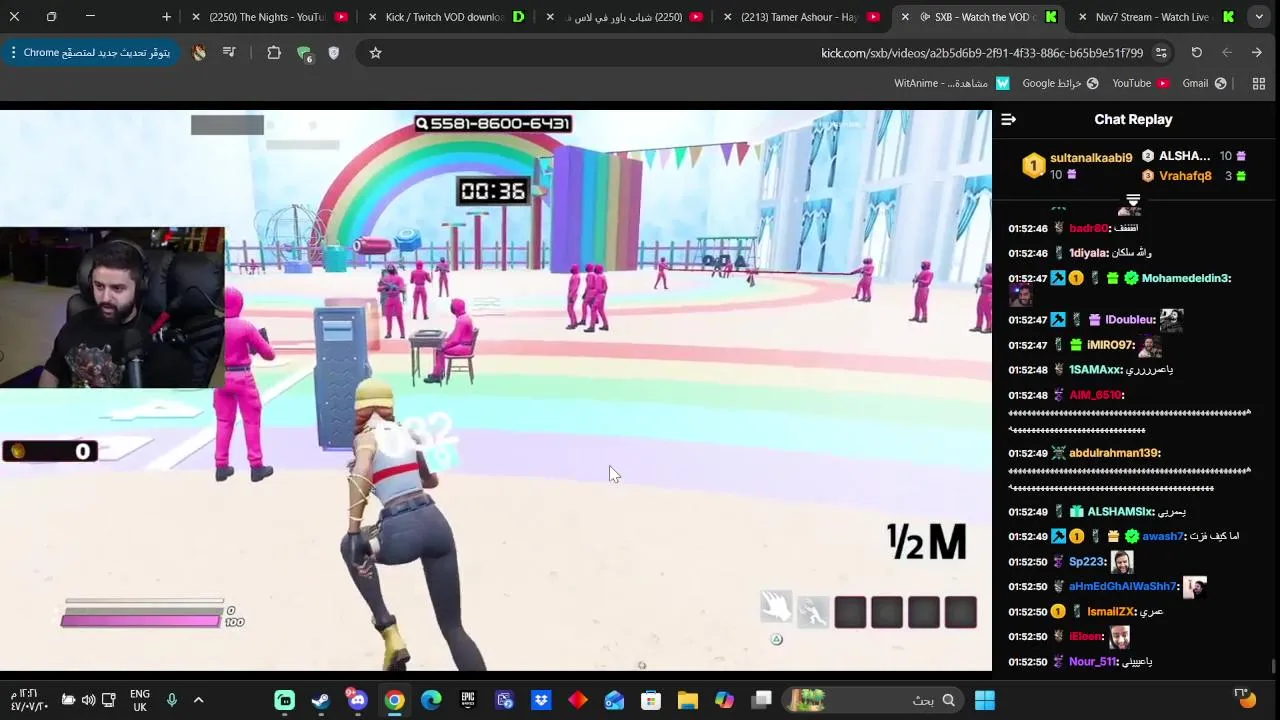Bookmark this page with the star
This screenshot has width=1280, height=720.
pos(375,52)
